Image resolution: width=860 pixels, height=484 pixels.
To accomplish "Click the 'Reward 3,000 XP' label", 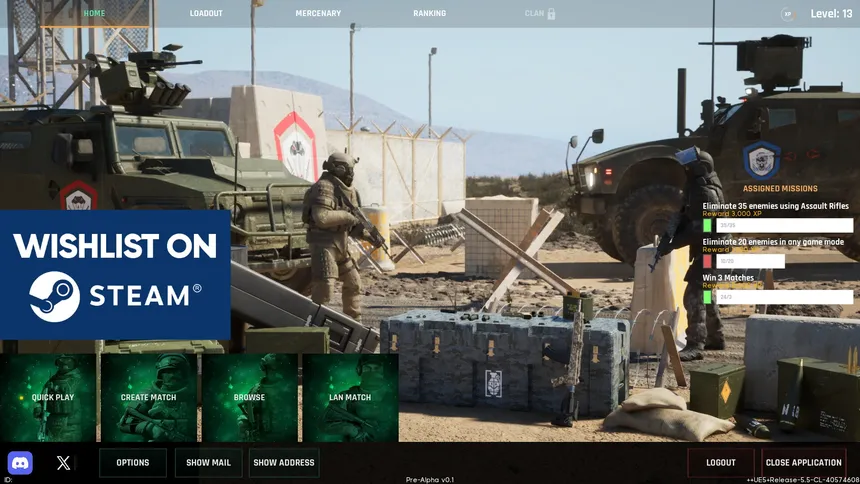I will click(x=732, y=213).
